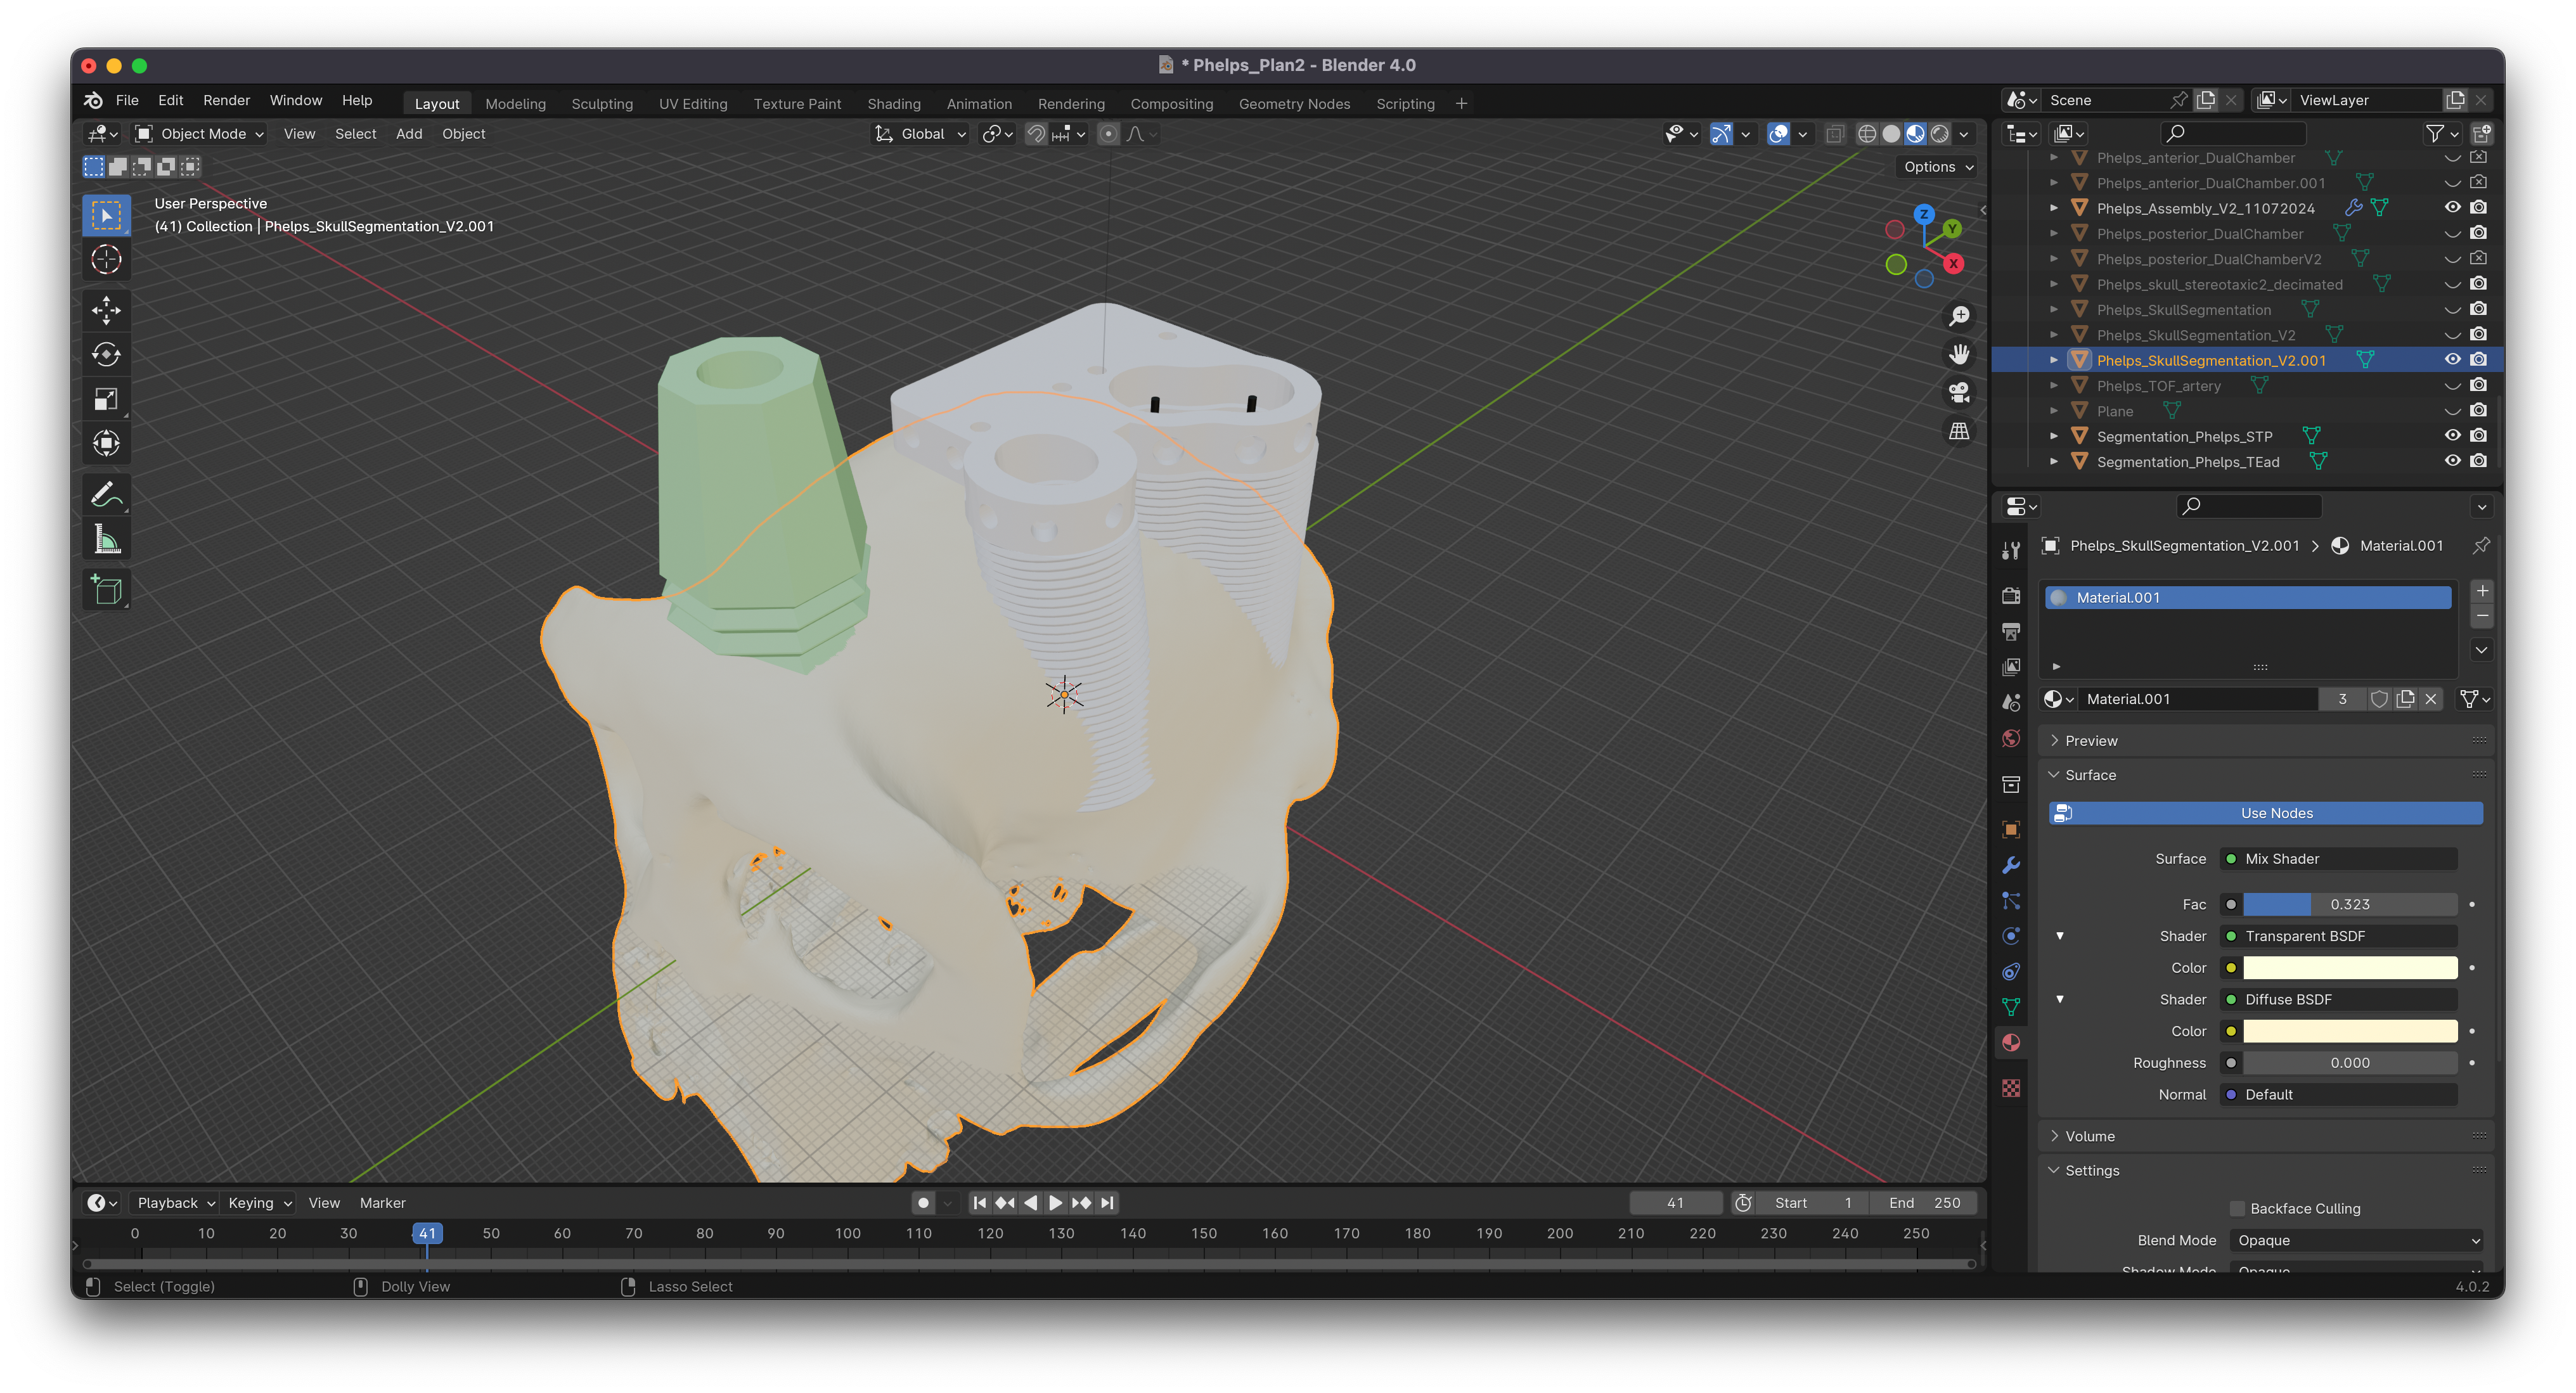Click the Select Box tool
This screenshot has width=2576, height=1393.
pyautogui.click(x=106, y=215)
